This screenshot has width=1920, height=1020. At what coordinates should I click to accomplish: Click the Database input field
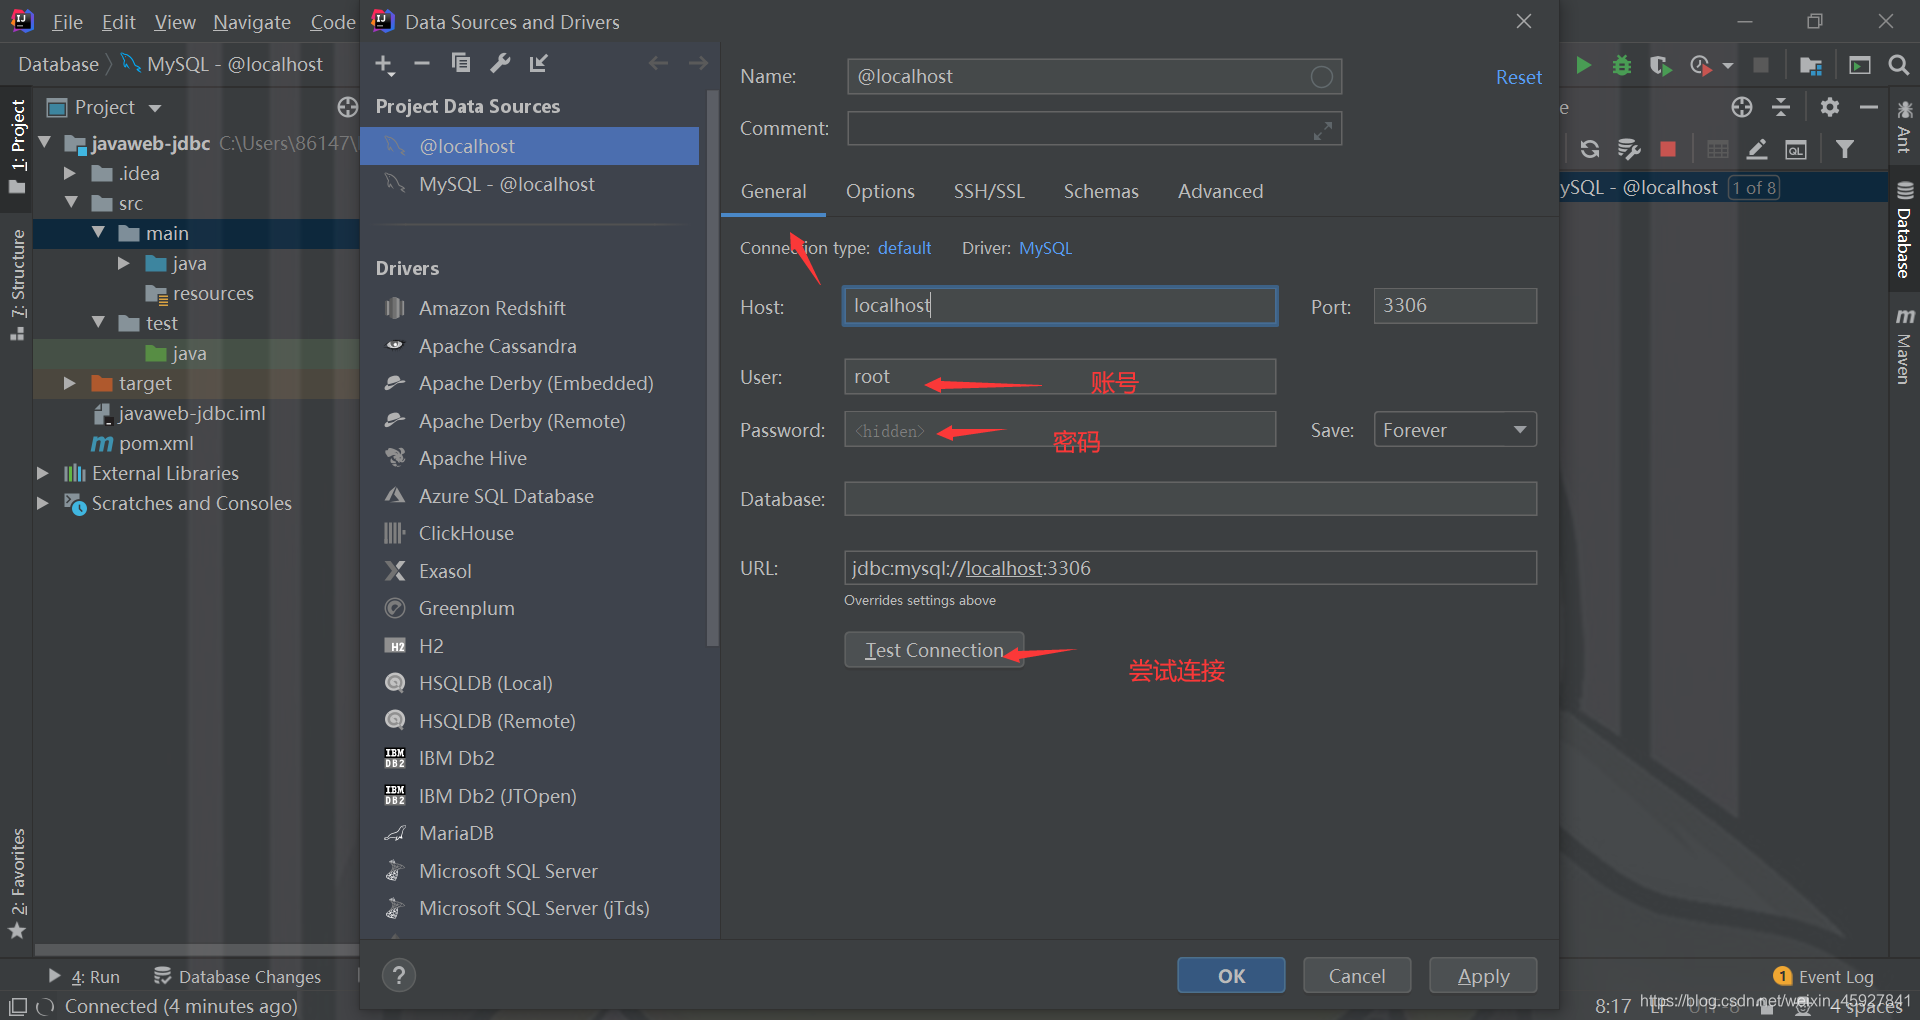(1190, 499)
